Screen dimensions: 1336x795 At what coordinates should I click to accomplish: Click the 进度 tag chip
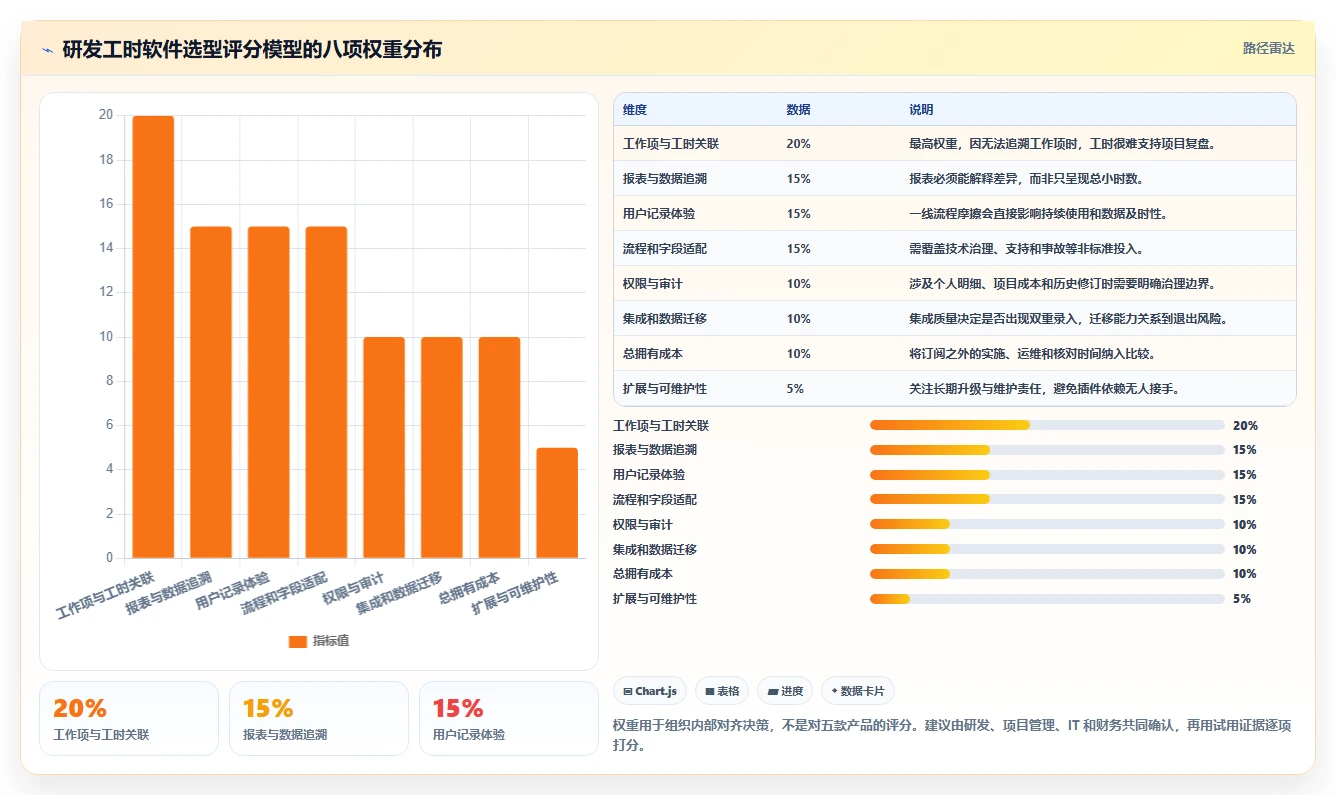[x=785, y=691]
